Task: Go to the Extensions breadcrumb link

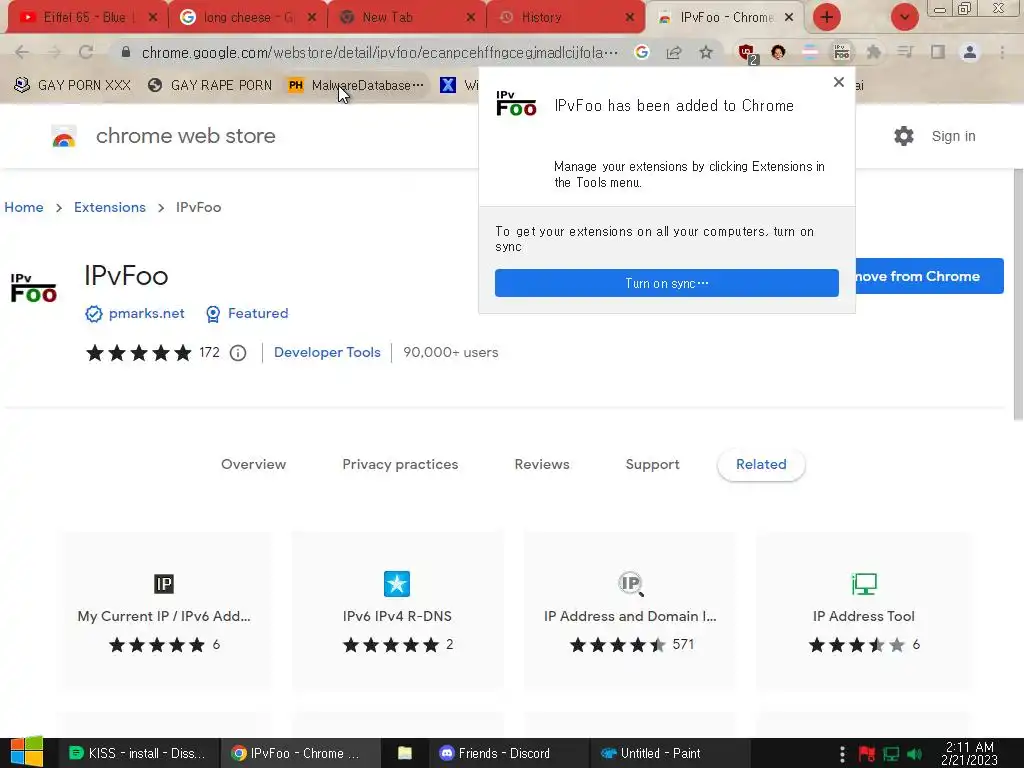Action: click(x=110, y=207)
